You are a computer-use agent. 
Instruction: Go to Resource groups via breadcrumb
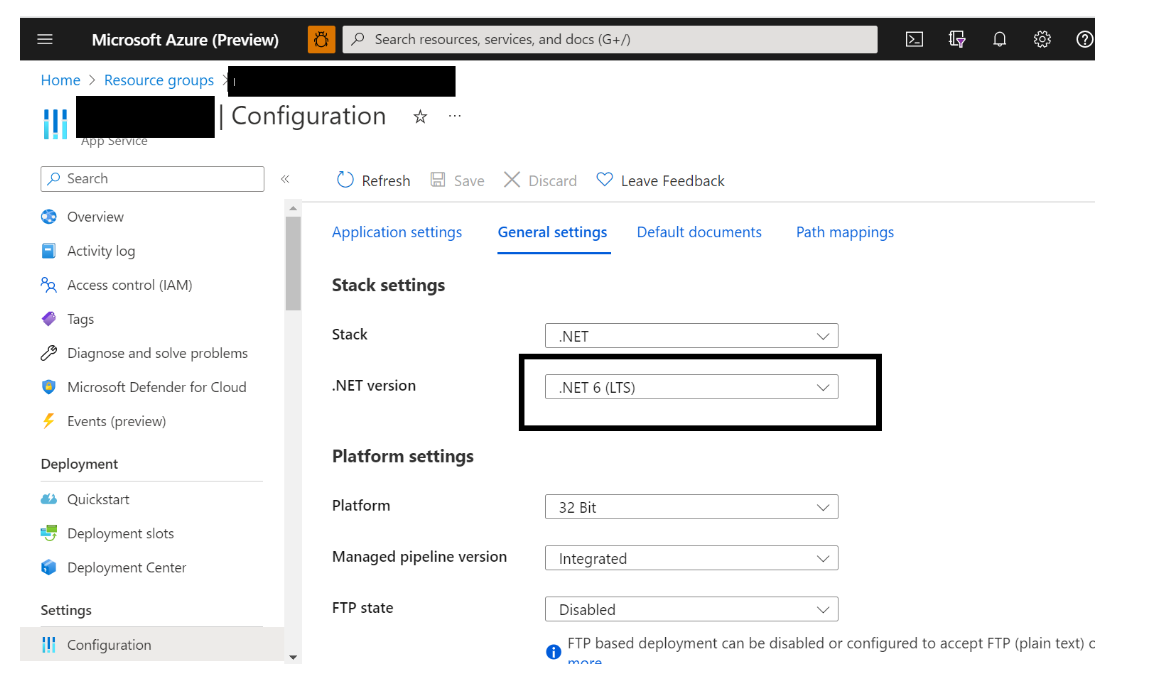point(159,80)
